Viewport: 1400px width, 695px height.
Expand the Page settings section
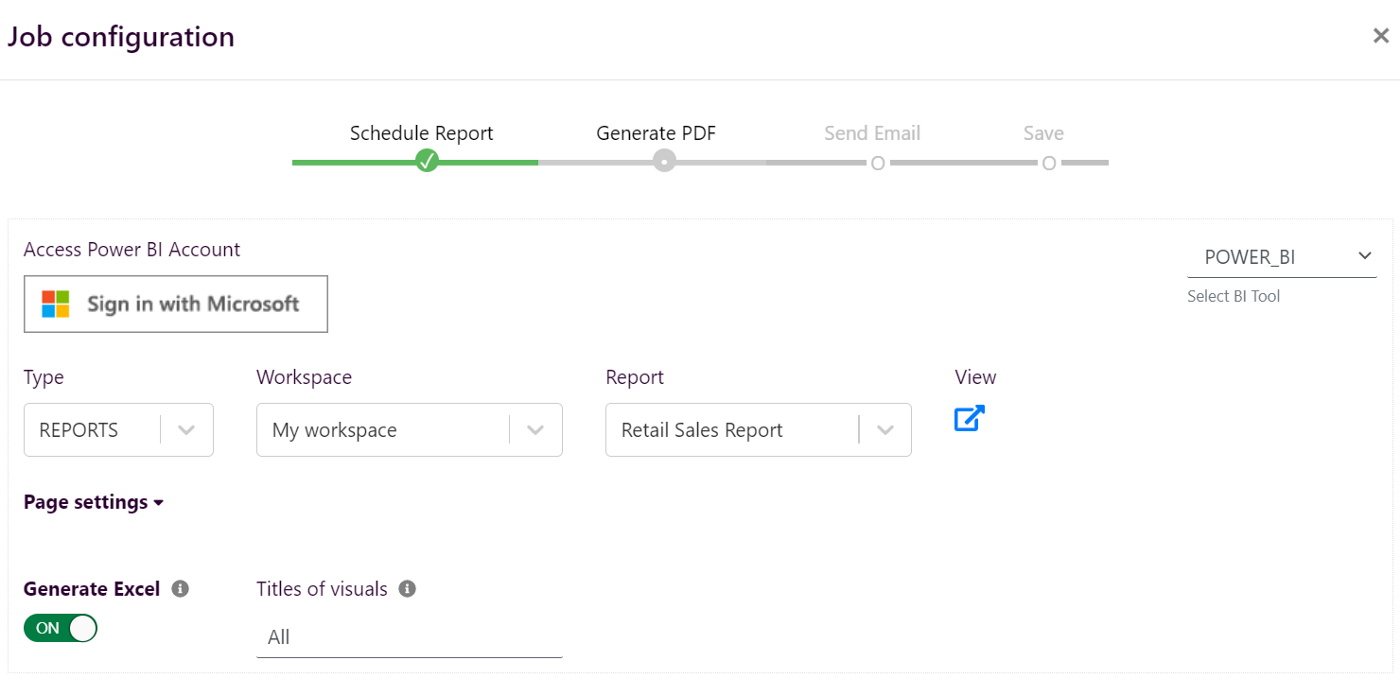tap(93, 502)
